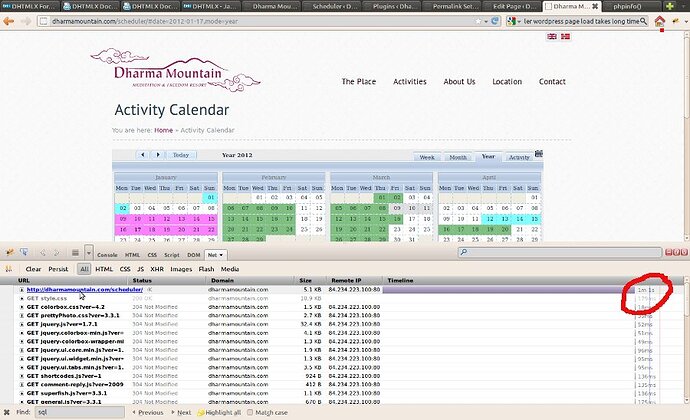Open the history dropdown in address bar
This screenshot has width=690, height=420.
(x=486, y=21)
